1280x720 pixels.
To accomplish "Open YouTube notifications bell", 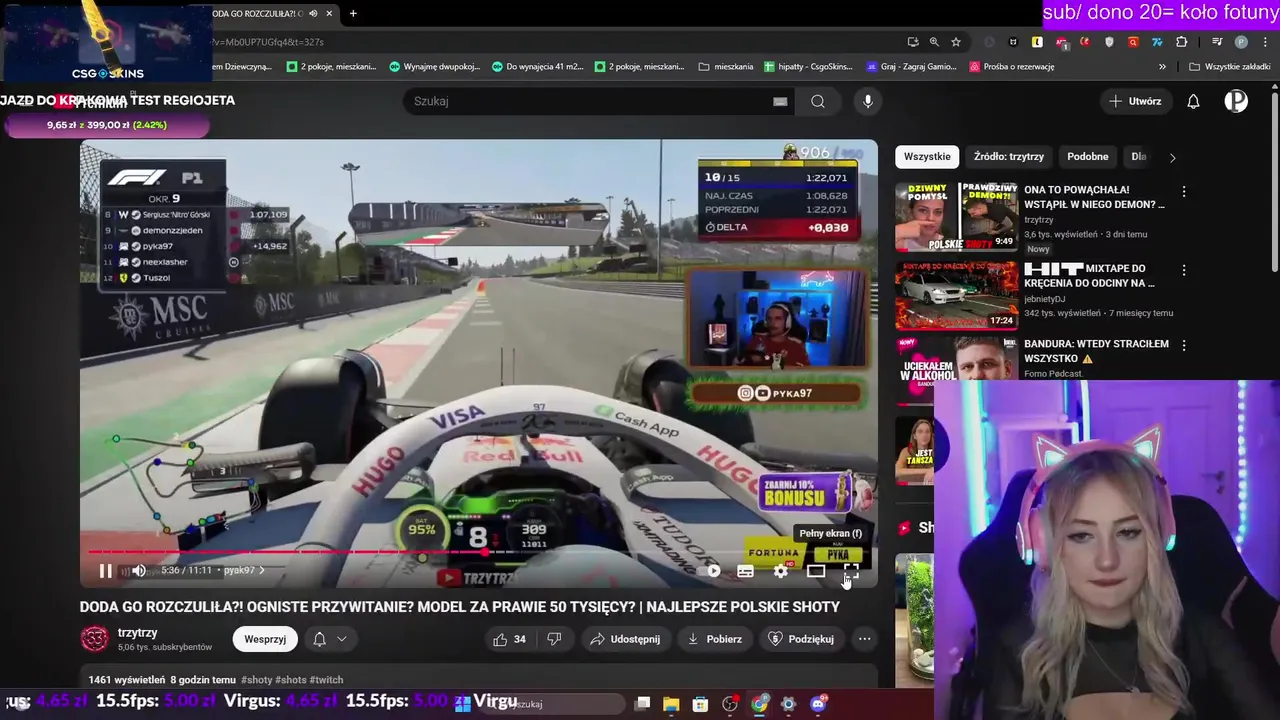I will point(1193,101).
